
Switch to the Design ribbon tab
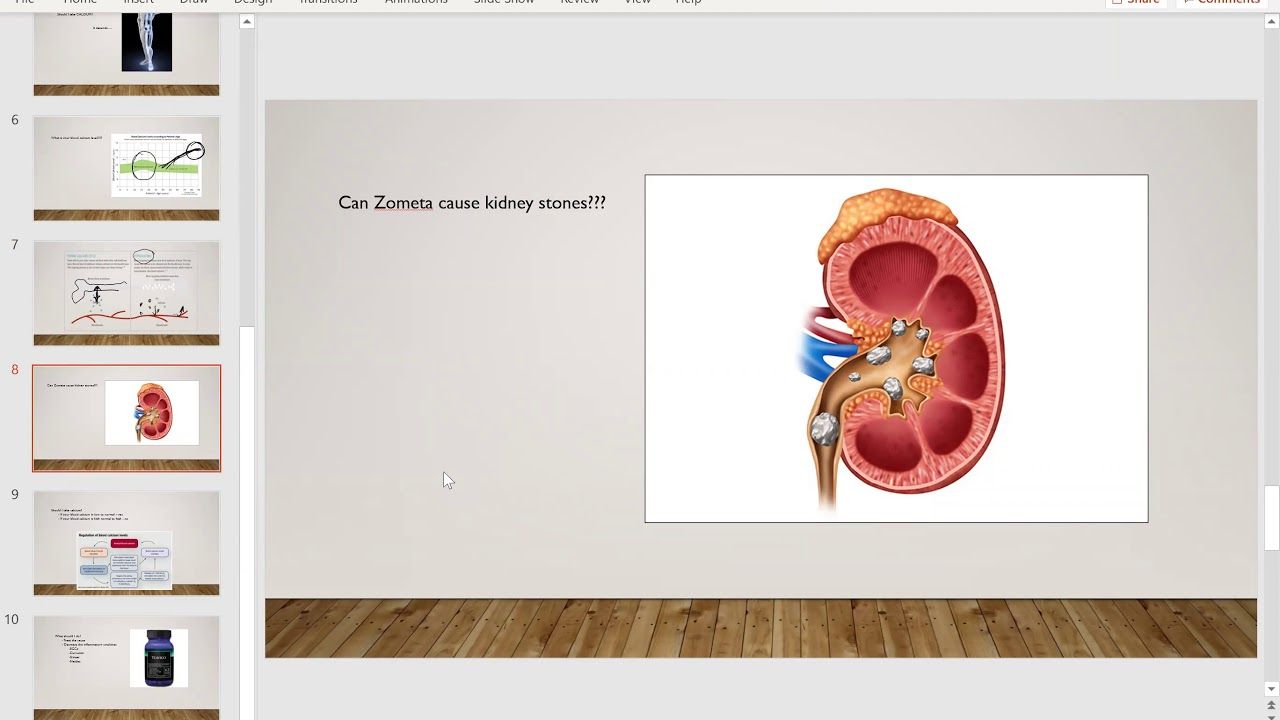252,2
